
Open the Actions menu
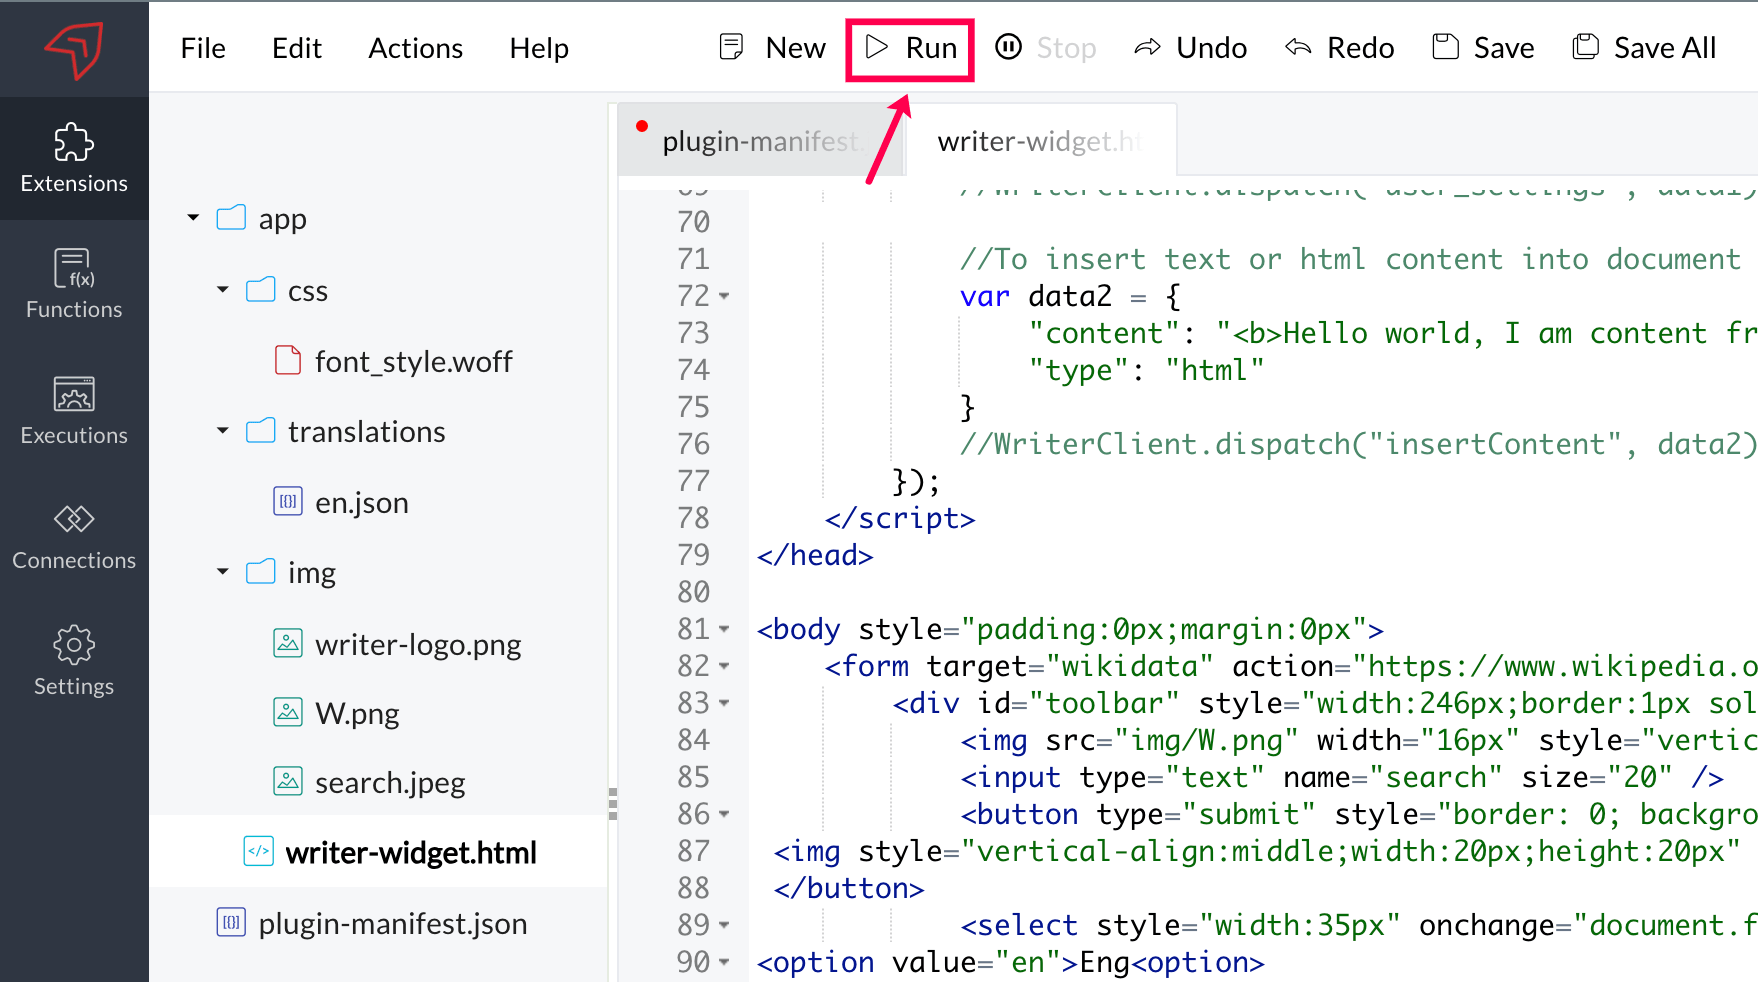point(415,48)
